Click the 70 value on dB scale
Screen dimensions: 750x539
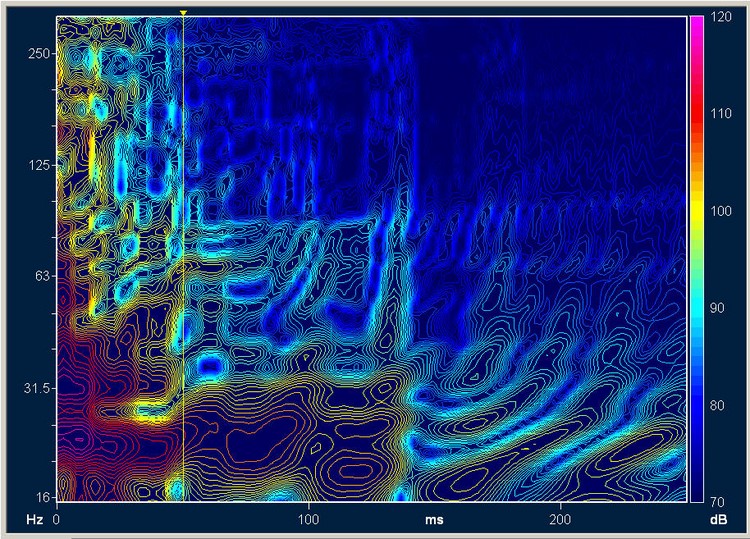click(717, 502)
